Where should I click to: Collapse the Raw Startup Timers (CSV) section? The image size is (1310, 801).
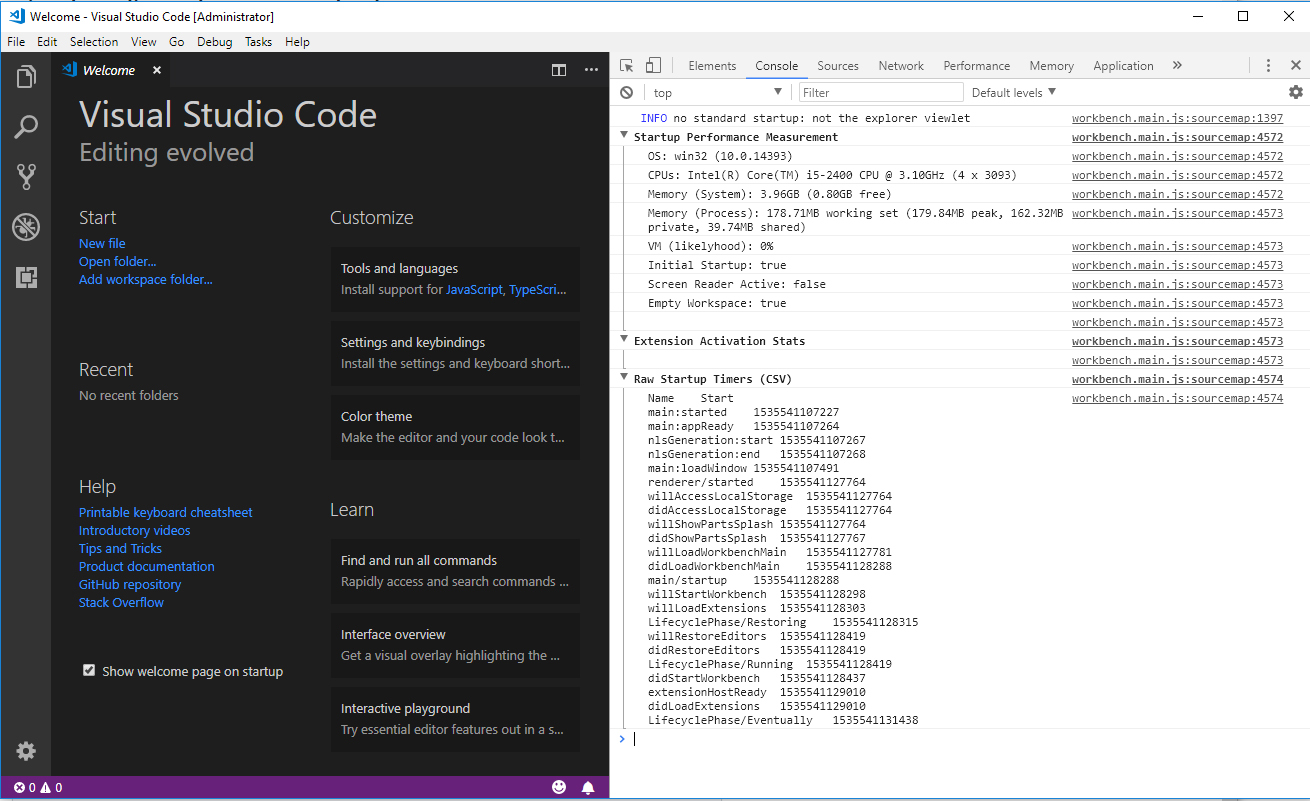pos(624,378)
